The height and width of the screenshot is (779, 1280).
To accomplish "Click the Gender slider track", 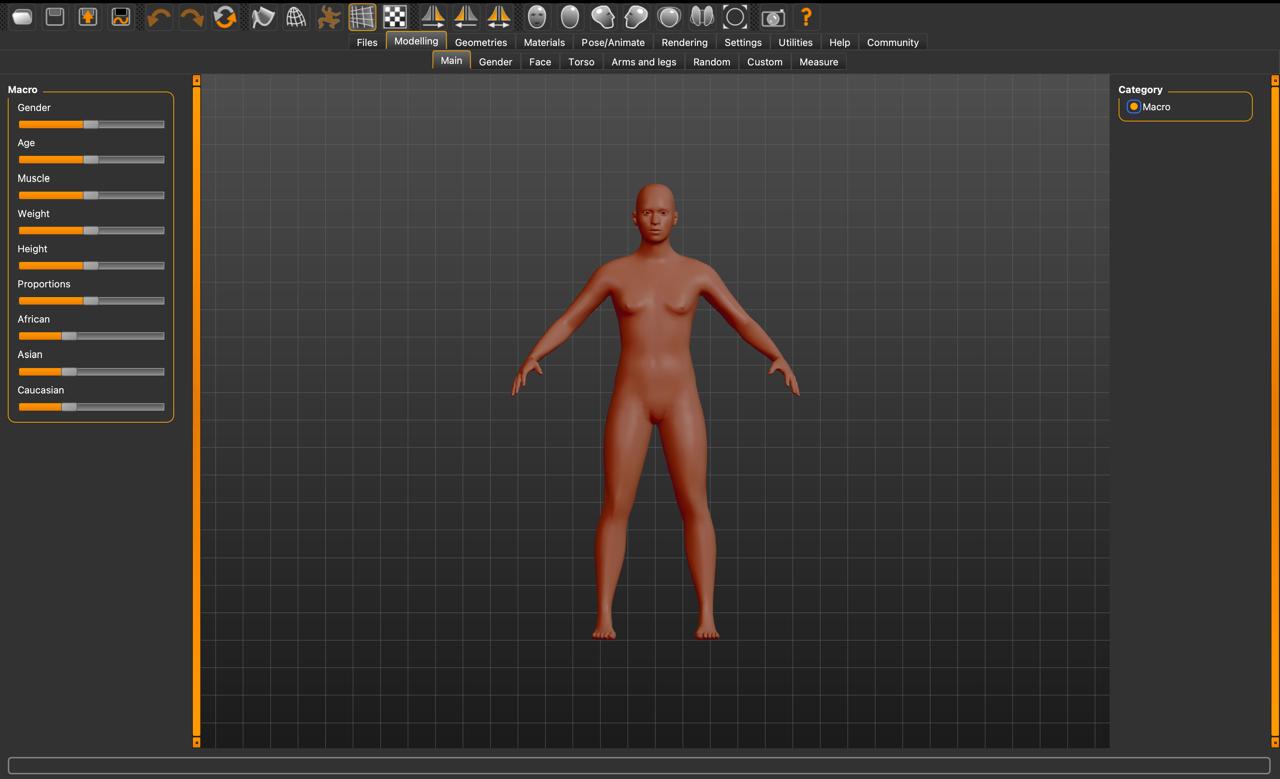I will pyautogui.click(x=91, y=124).
